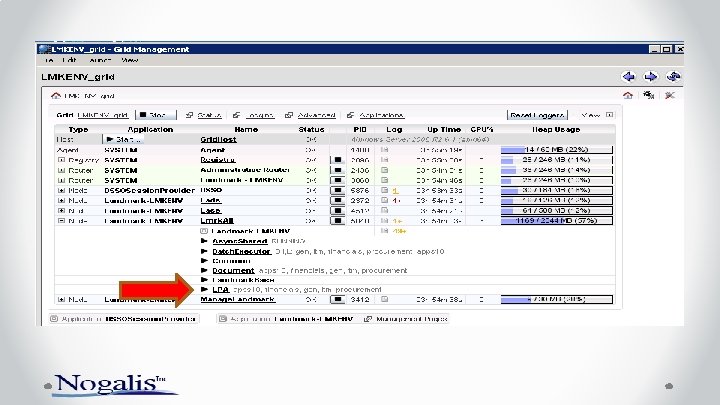
Task: Open the Edit menu in the menu bar
Action: coord(69,60)
